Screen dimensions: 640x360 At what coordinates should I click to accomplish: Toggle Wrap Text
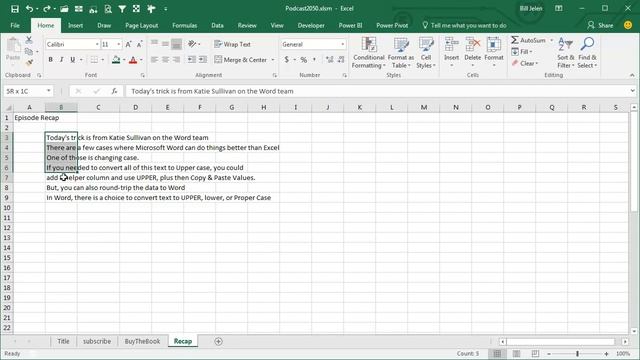[x=233, y=44]
